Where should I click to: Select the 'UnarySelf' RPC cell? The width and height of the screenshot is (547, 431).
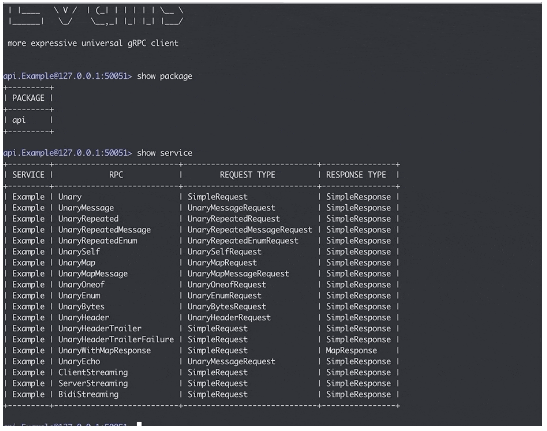tap(79, 252)
